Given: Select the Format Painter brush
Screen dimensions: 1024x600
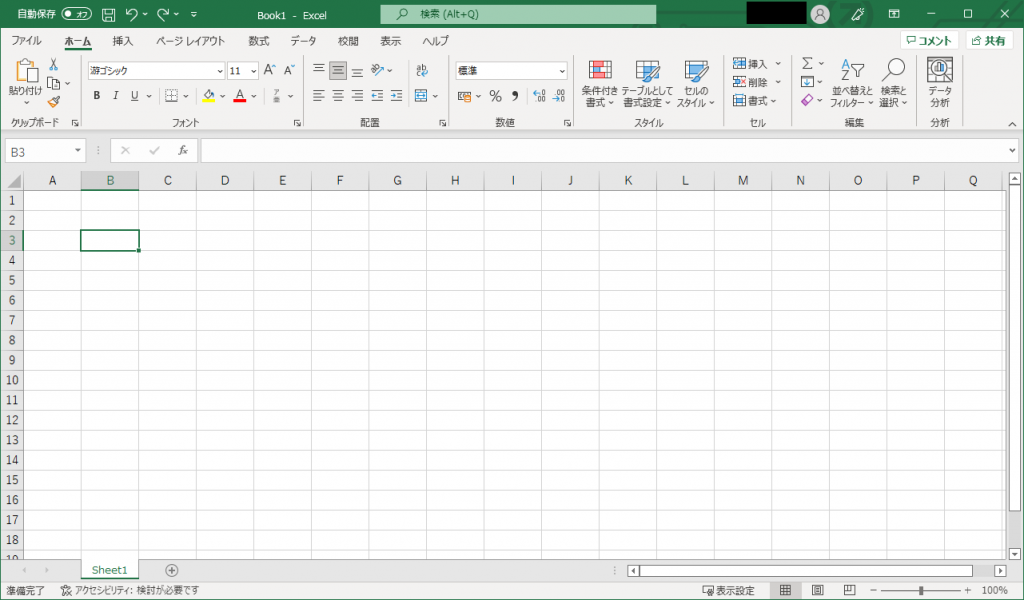Looking at the screenshot, I should (x=54, y=102).
